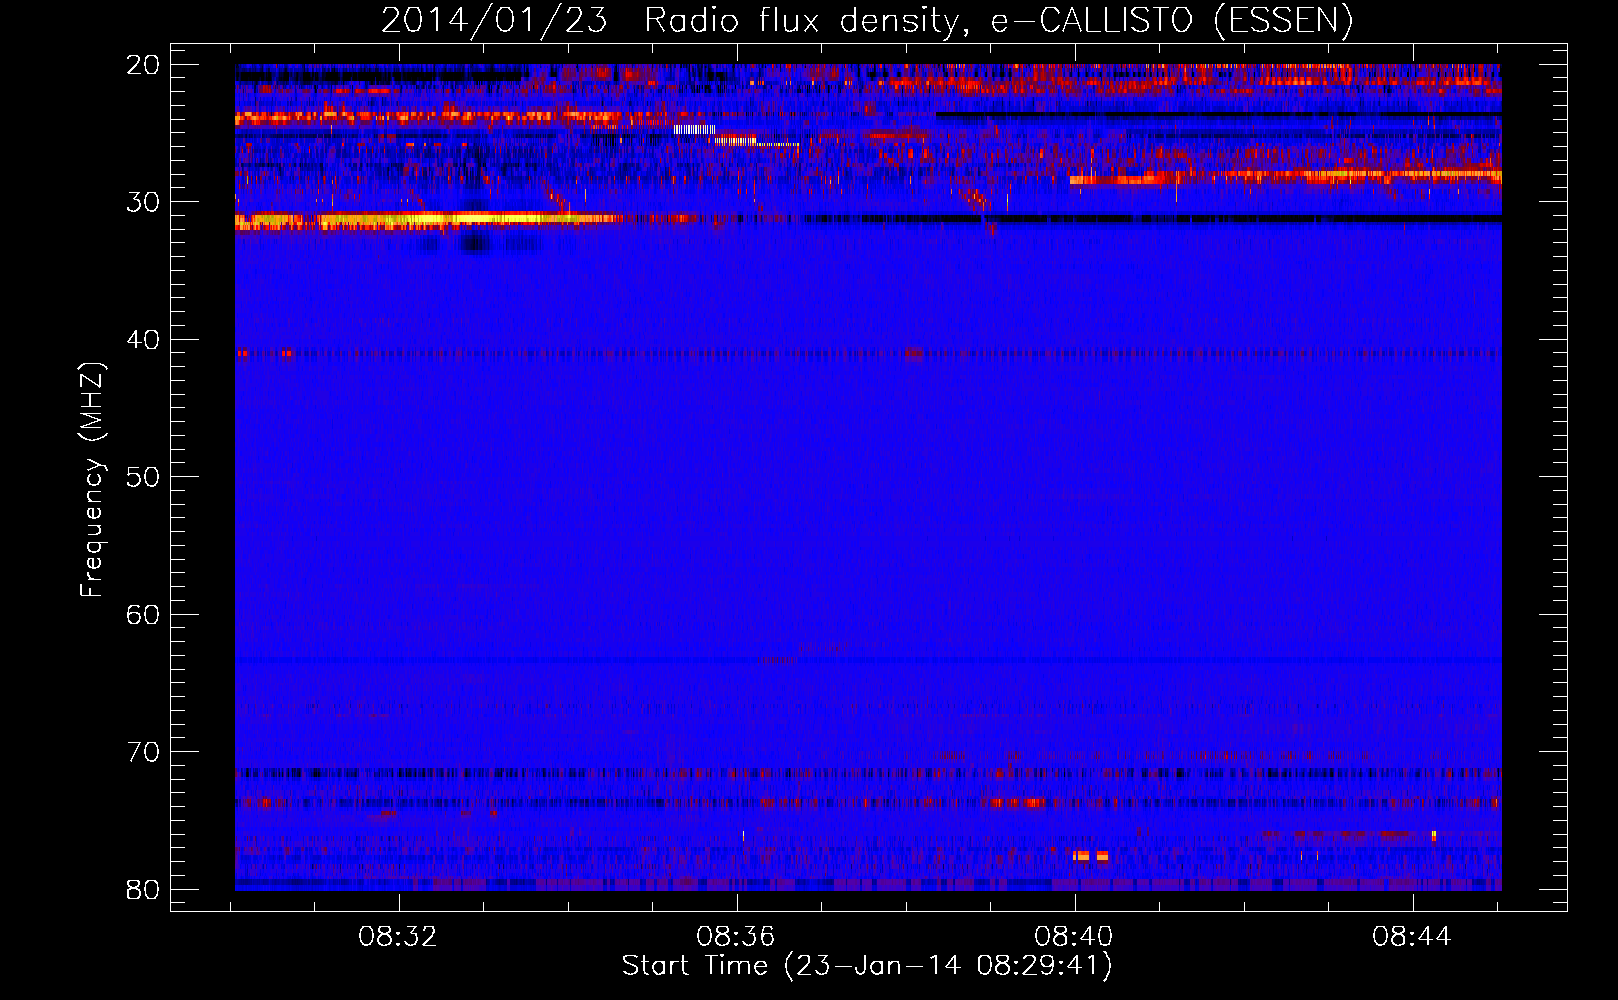Click the 08:44 time tick label
1618x1000 pixels.
click(x=1412, y=937)
